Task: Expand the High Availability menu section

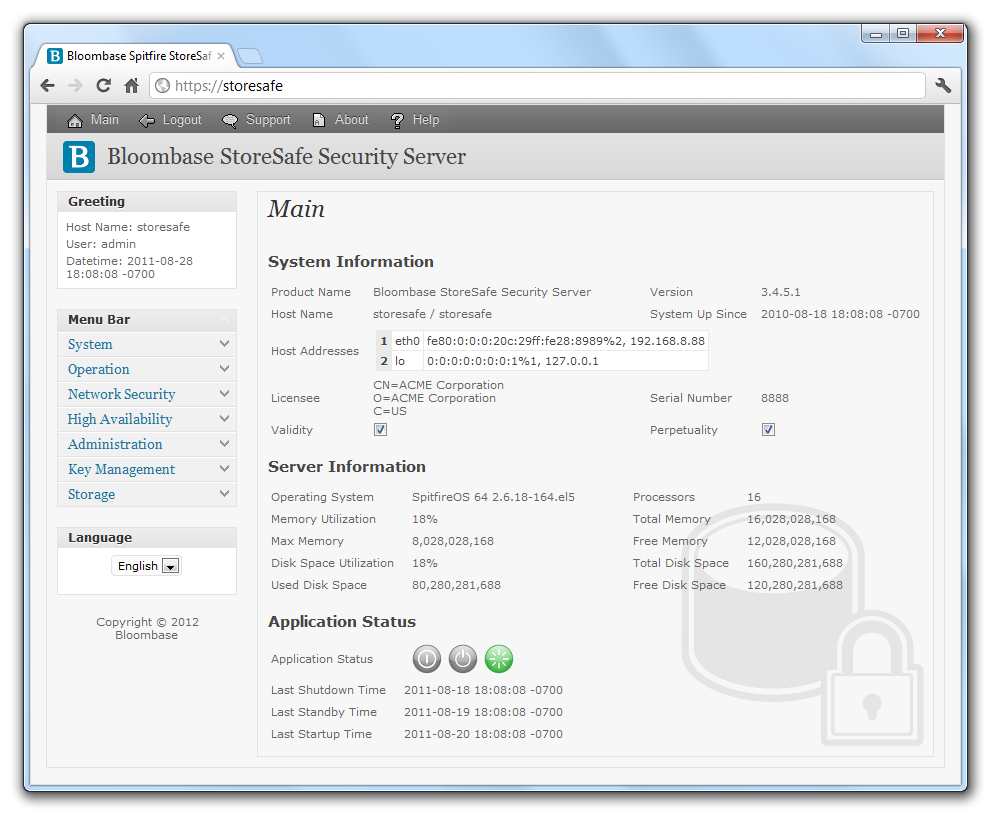Action: point(147,419)
